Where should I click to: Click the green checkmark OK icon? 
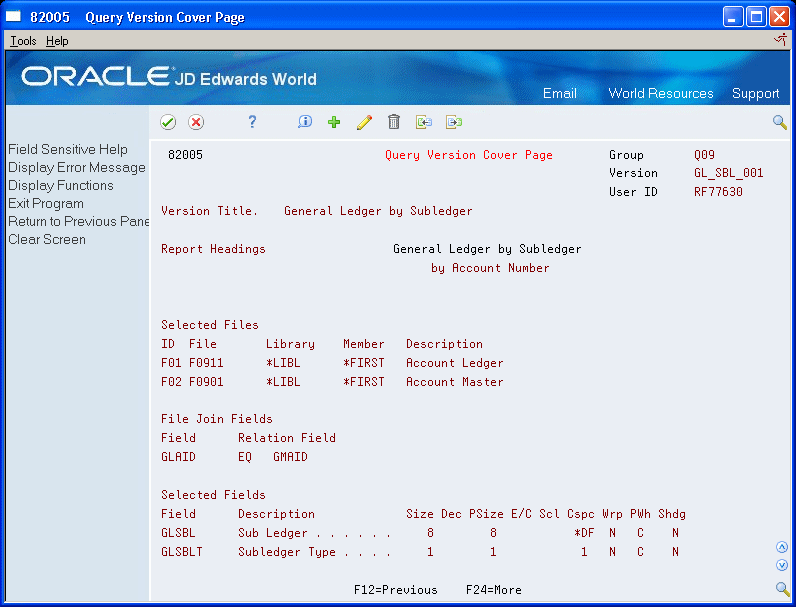[x=168, y=122]
